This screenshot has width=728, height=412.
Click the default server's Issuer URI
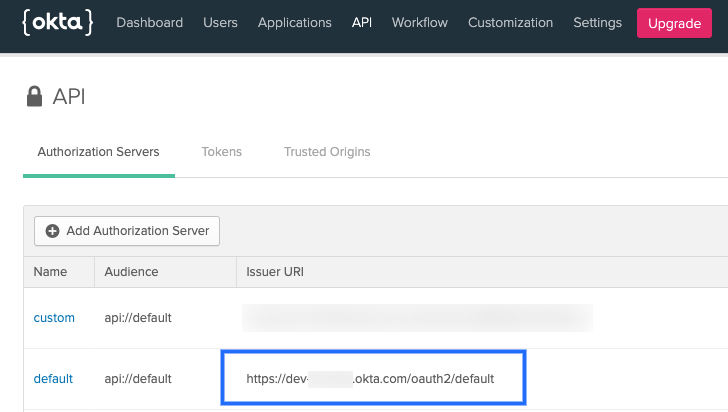[x=370, y=379]
